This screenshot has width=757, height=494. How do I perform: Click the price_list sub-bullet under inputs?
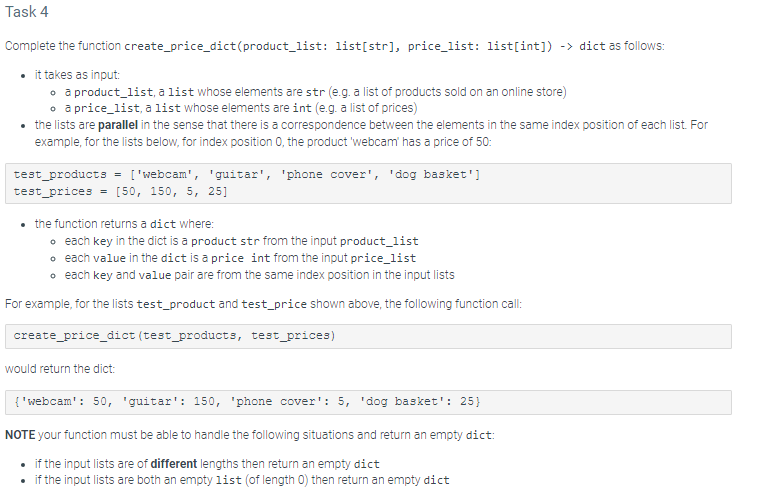point(241,108)
